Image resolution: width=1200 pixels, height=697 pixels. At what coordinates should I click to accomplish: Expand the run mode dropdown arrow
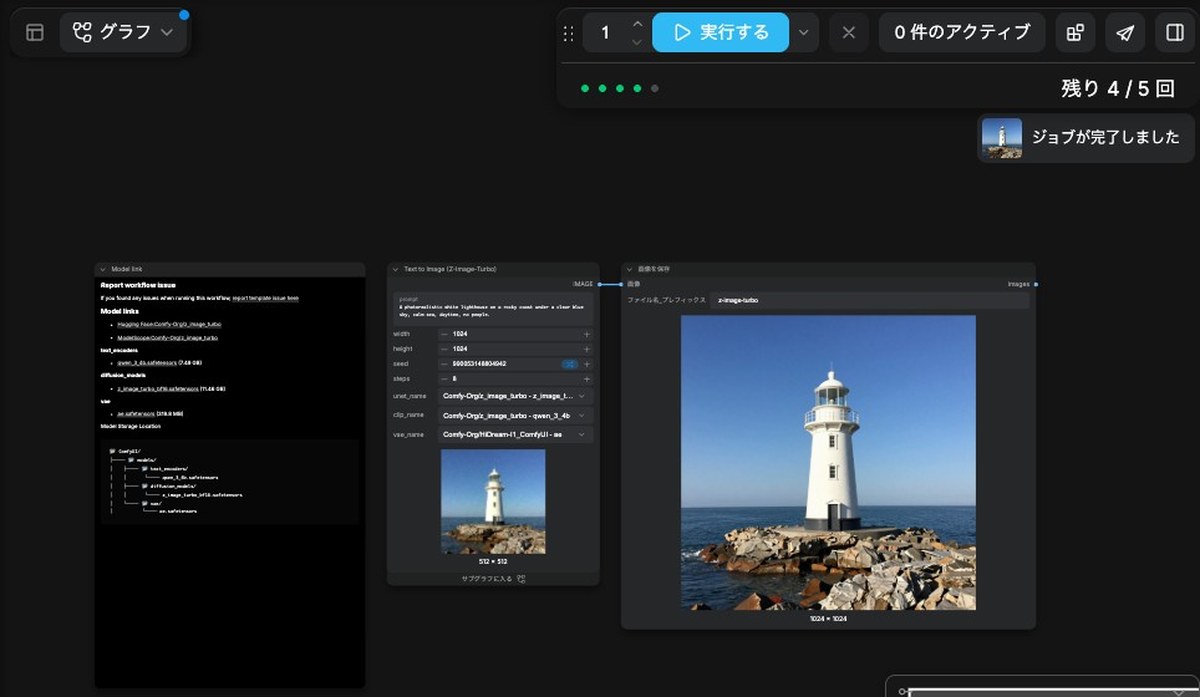803,33
